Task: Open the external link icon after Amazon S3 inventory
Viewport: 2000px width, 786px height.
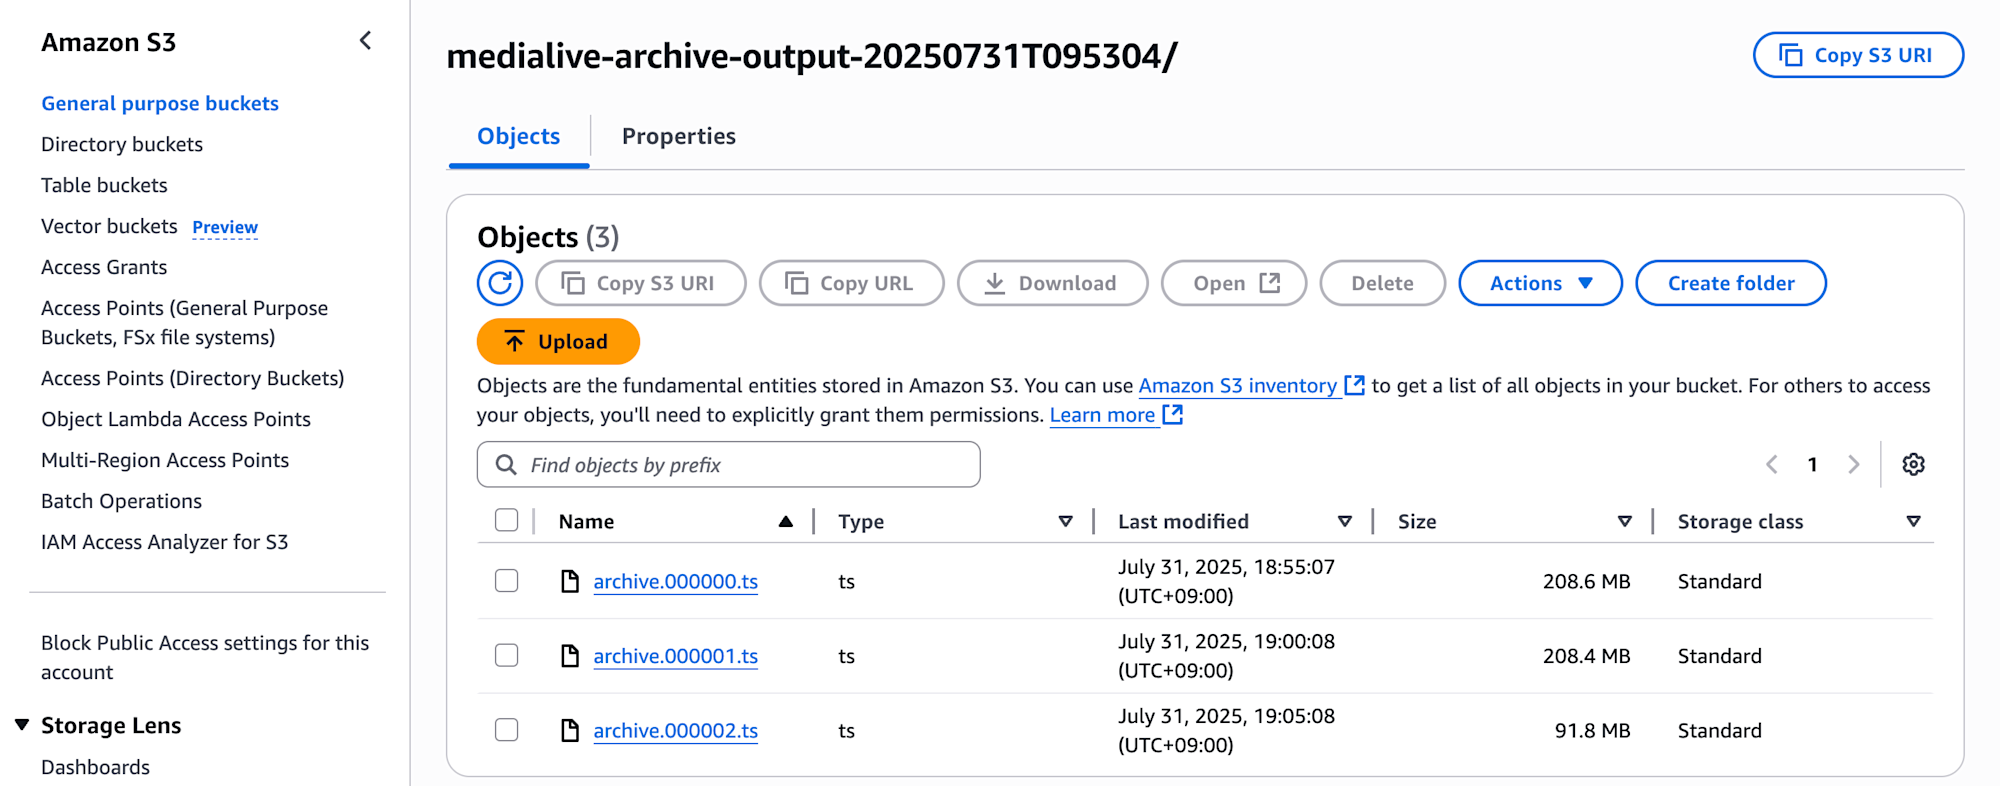Action: (1354, 385)
